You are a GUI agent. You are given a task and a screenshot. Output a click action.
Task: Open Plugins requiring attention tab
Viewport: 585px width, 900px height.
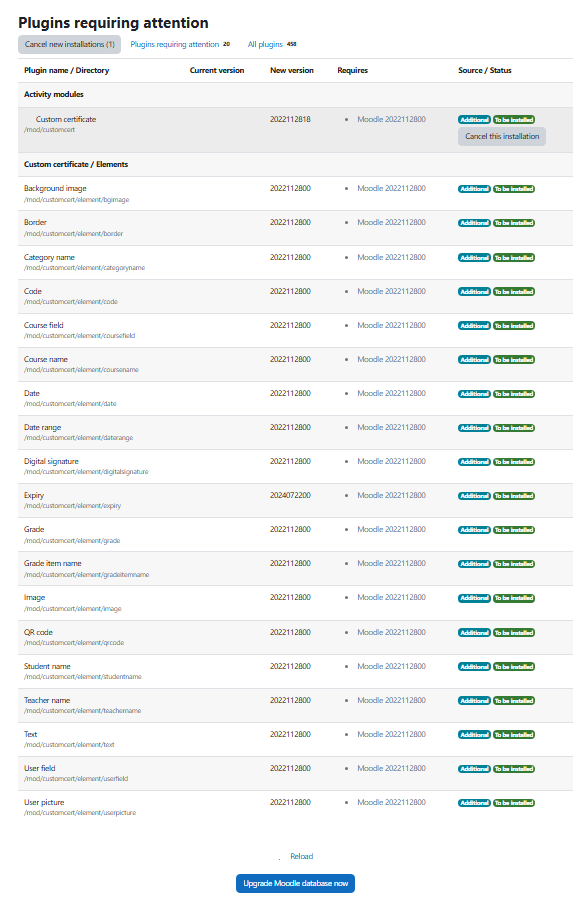(175, 44)
